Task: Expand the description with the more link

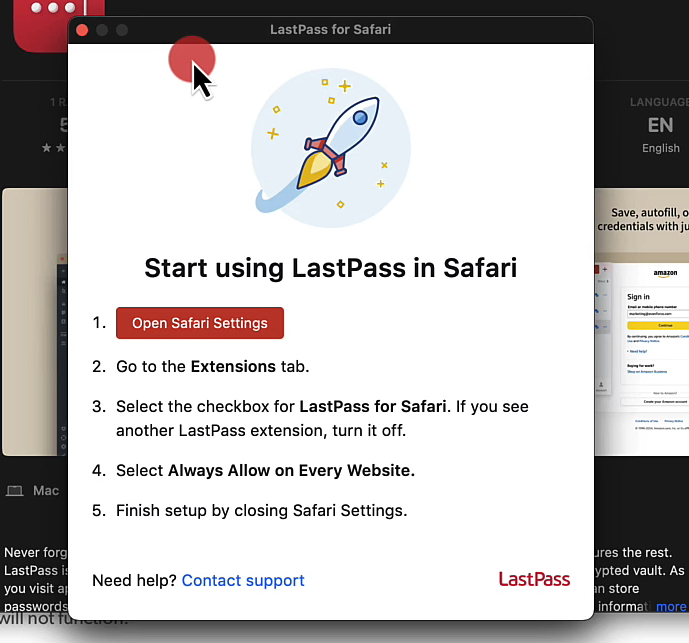Action: tap(671, 606)
